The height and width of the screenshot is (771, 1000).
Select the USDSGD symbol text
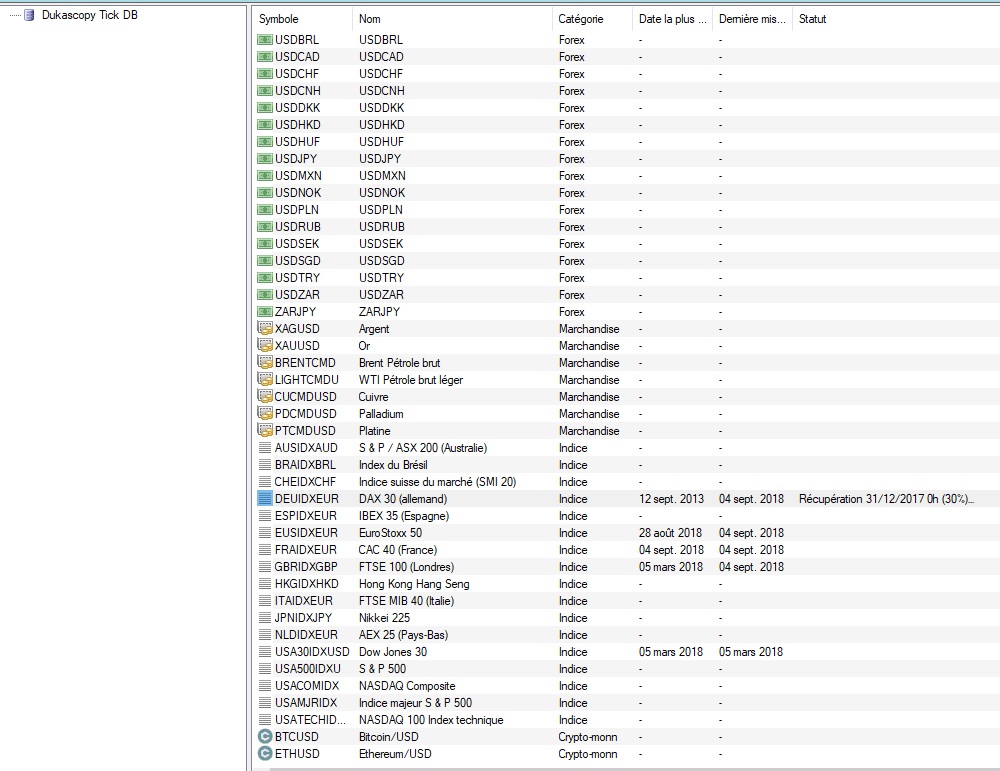click(x=298, y=261)
